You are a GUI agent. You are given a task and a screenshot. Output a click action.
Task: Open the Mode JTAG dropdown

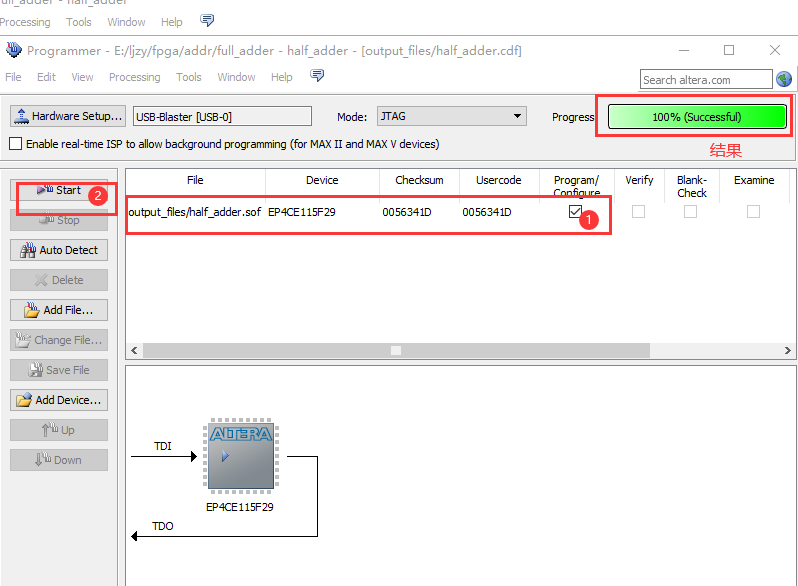[451, 116]
